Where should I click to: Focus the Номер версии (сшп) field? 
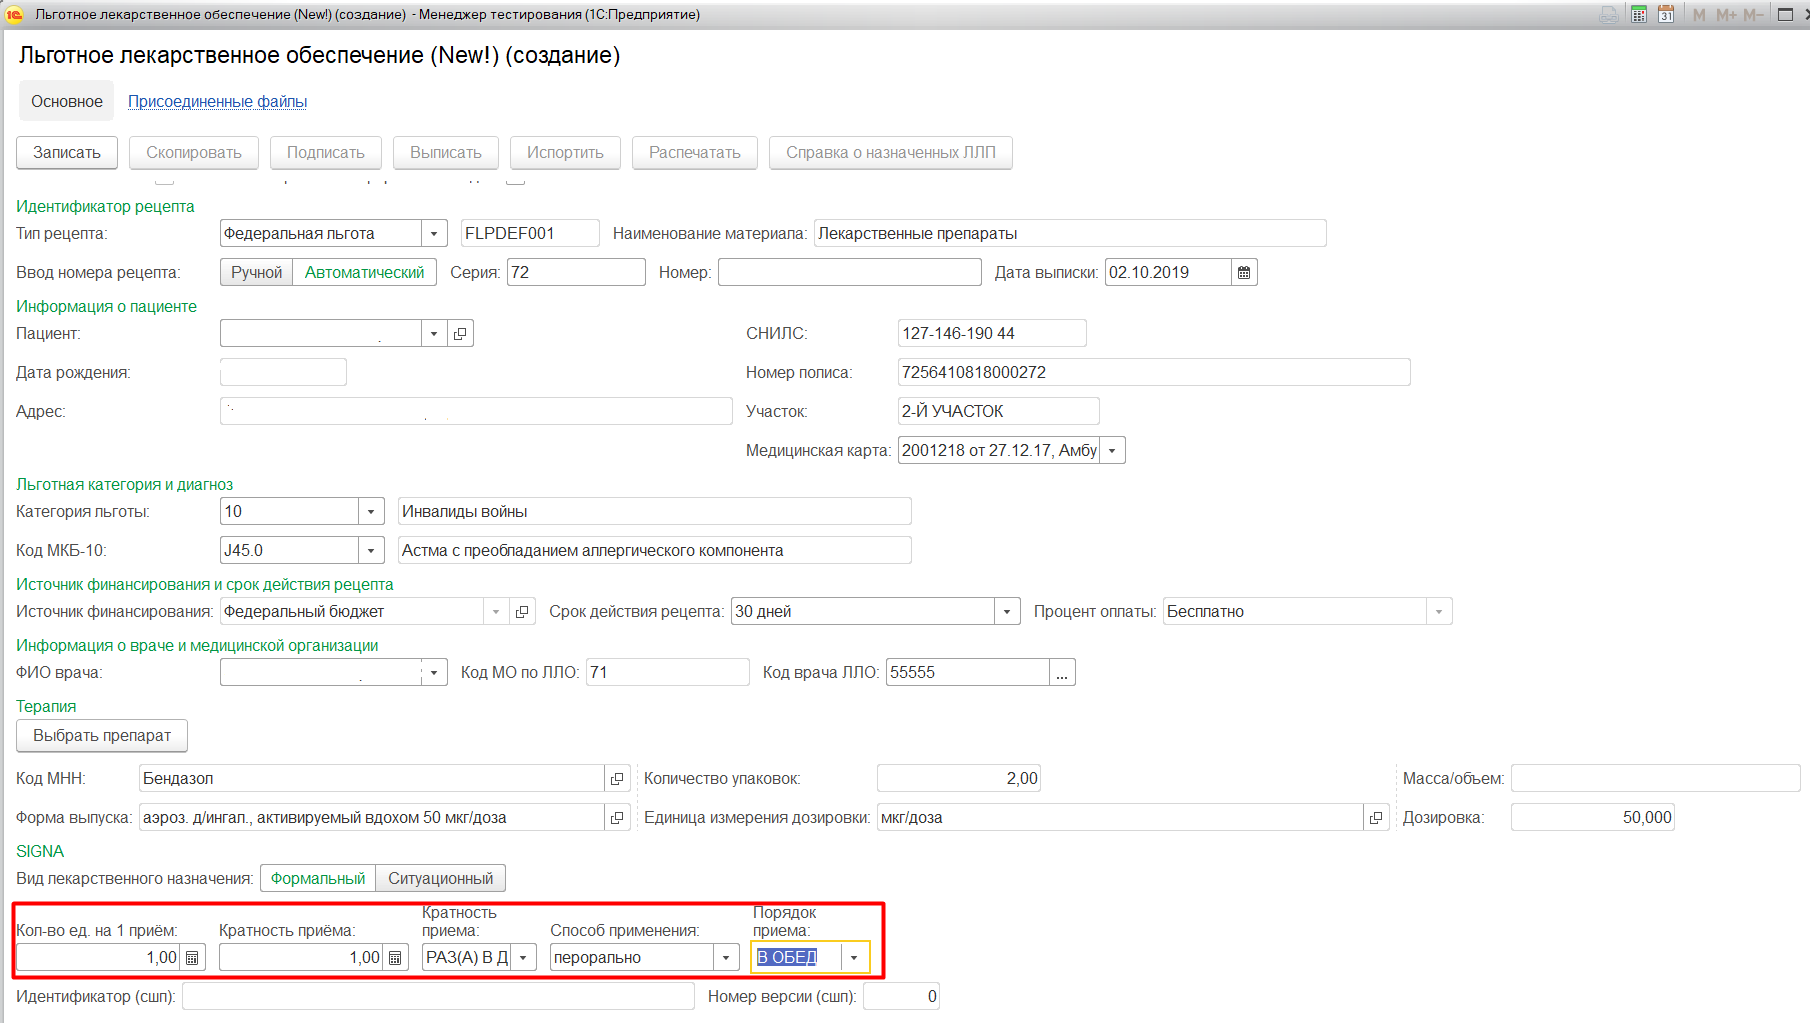tap(901, 996)
